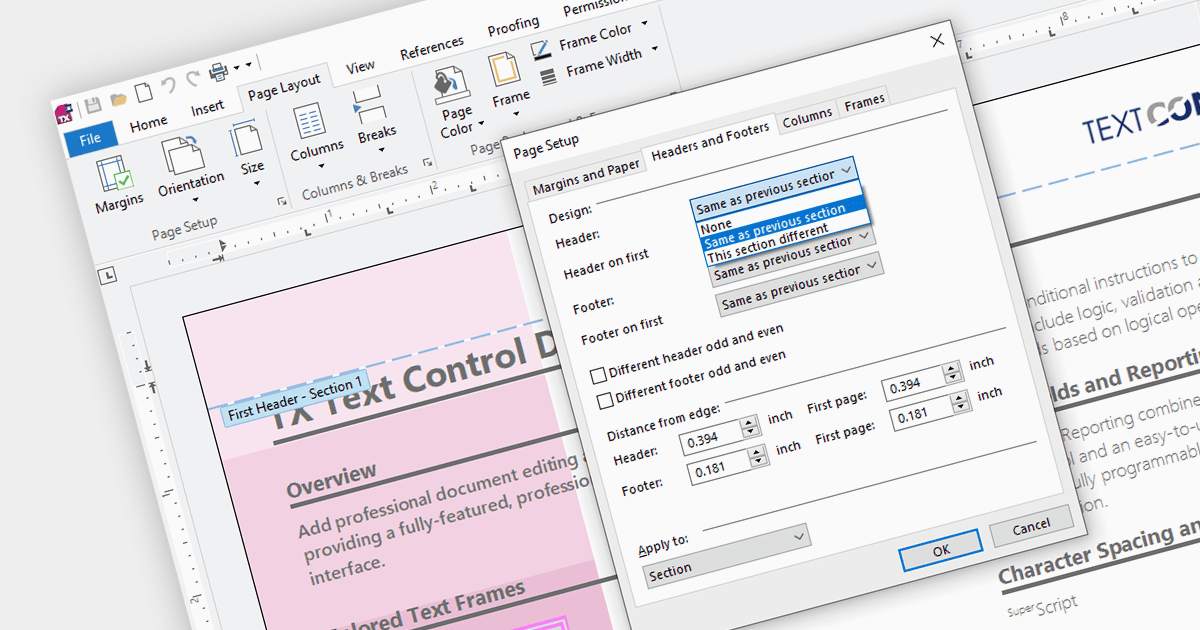Expand the Header design dropdown arrow
Viewport: 1200px width, 630px height.
click(846, 171)
